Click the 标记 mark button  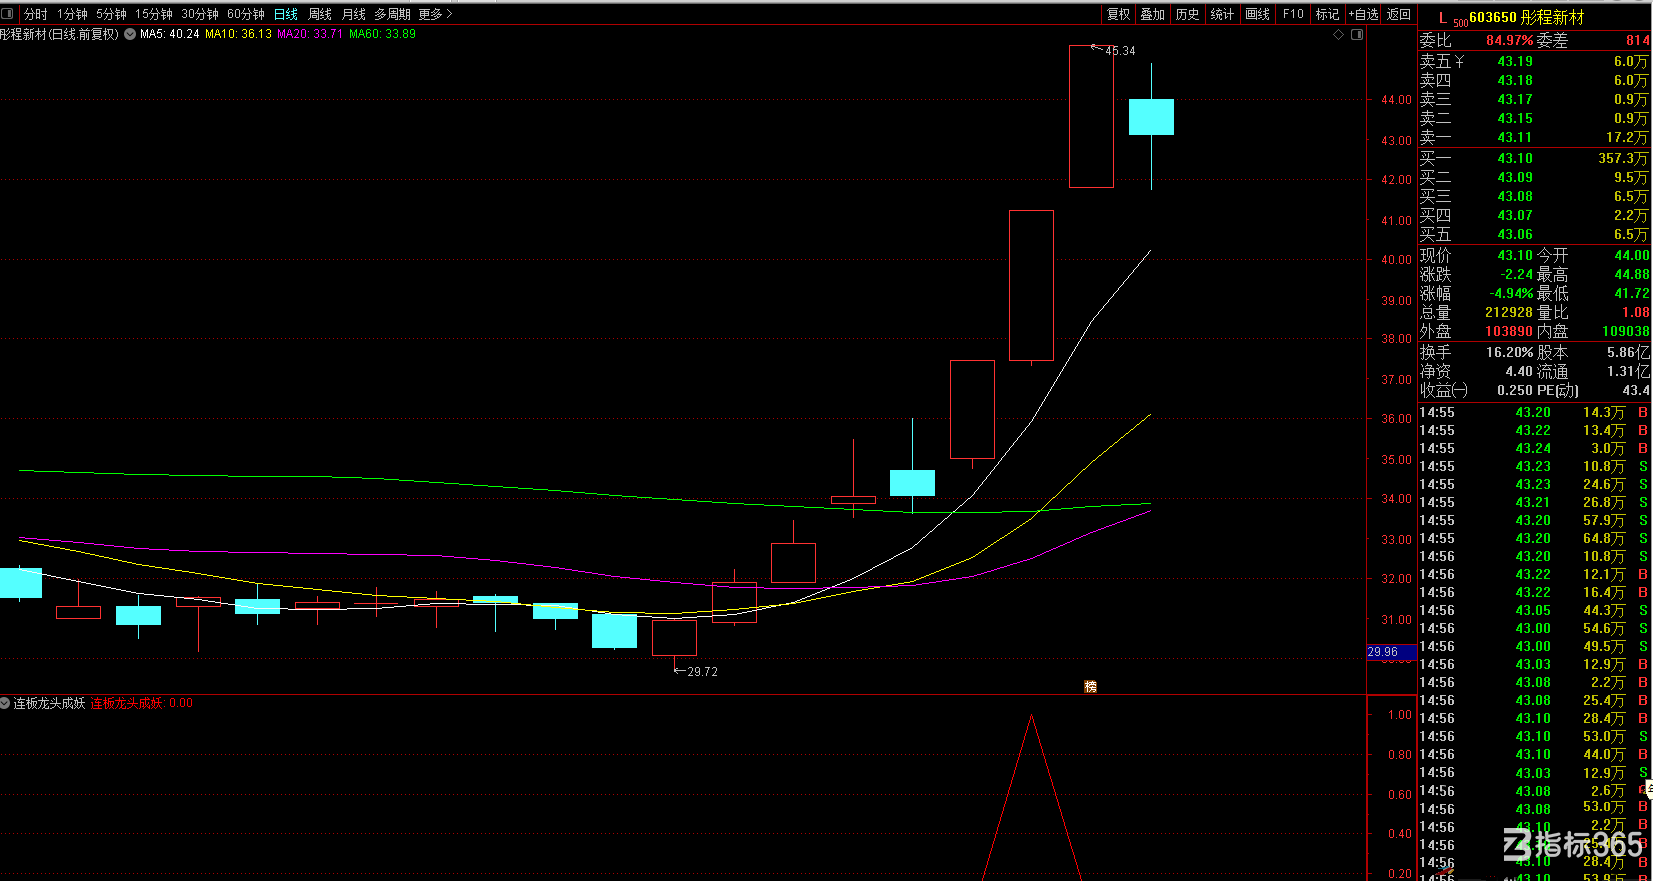1327,14
